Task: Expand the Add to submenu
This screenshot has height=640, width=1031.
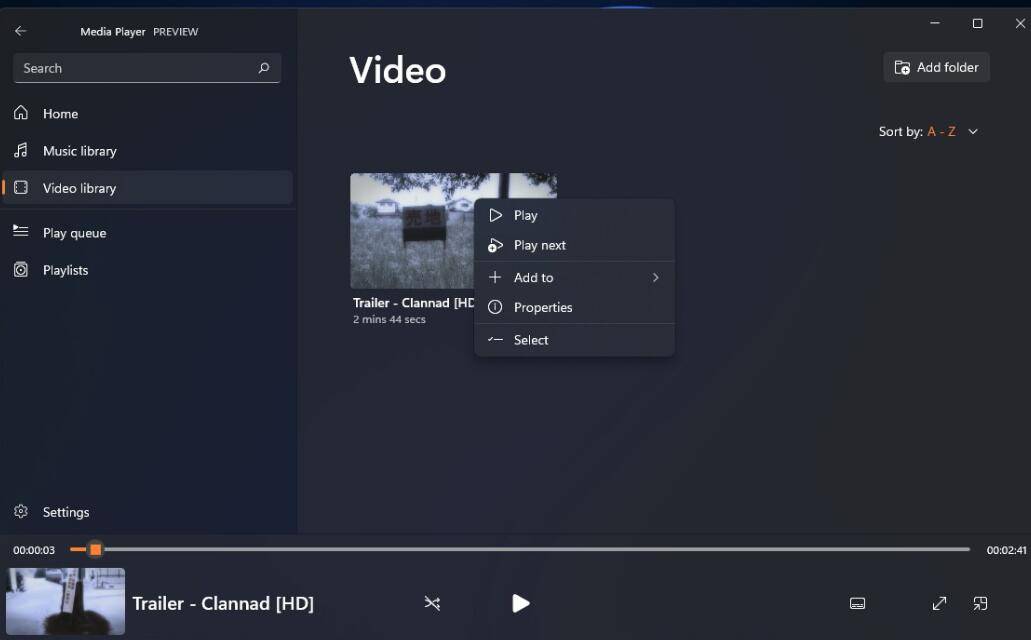Action: tap(534, 277)
